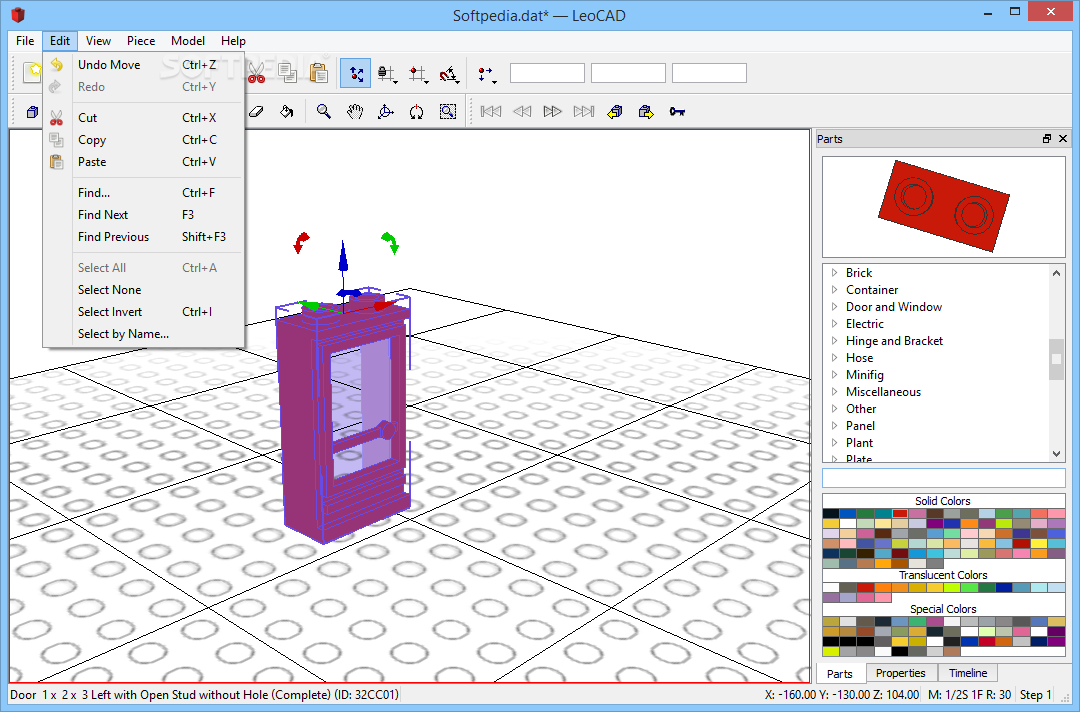Click the red 2x1 plate preview thumbnail
This screenshot has width=1080, height=712.
944,207
